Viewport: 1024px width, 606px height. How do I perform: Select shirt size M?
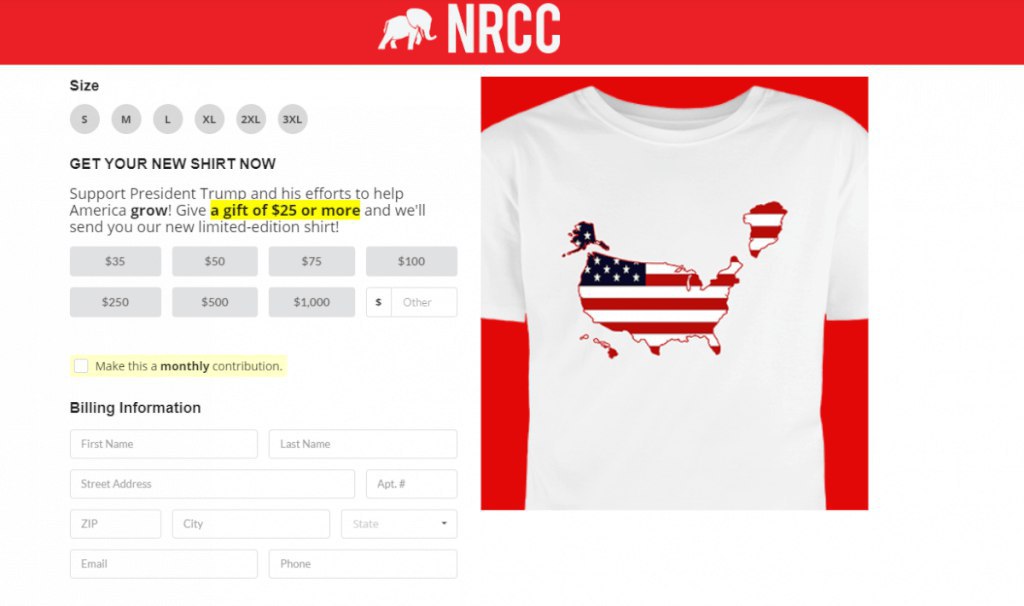click(x=126, y=120)
